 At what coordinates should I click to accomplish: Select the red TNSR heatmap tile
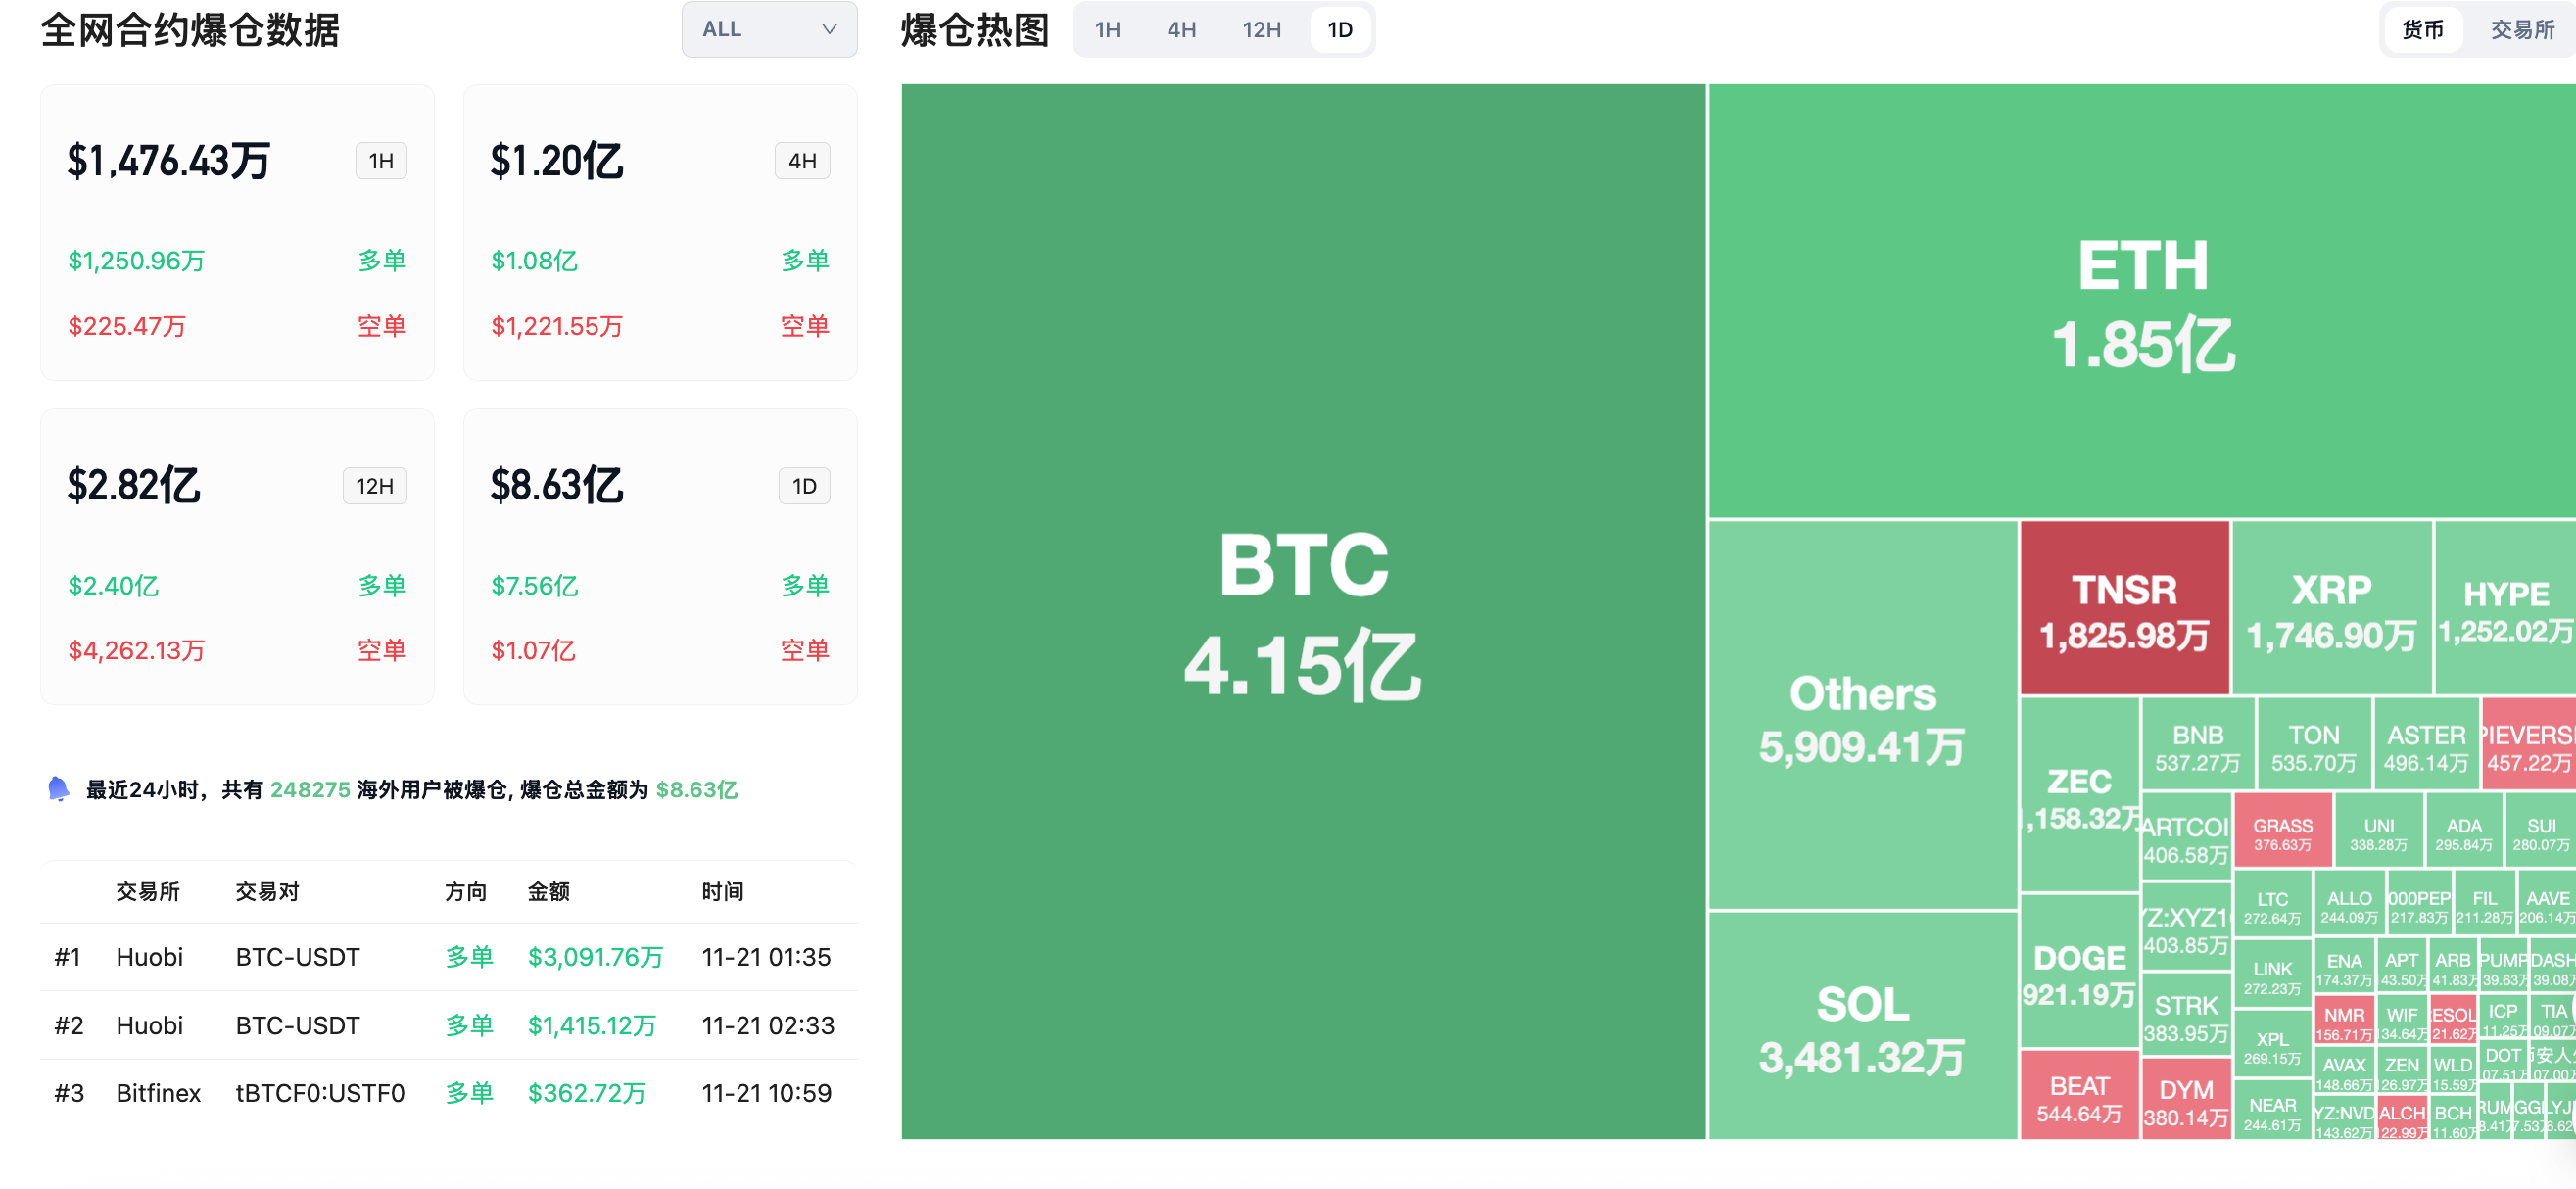click(2124, 608)
